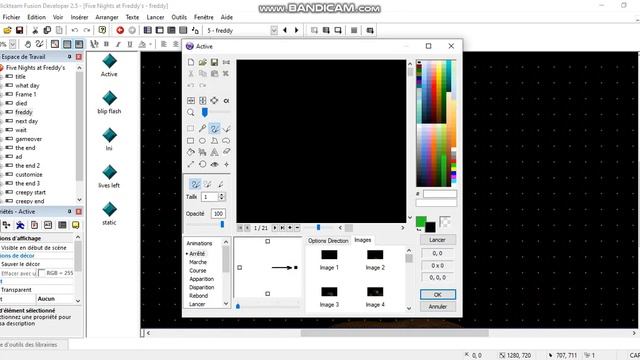Select the Marche animation
The height and width of the screenshot is (360, 640).
[x=198, y=262]
